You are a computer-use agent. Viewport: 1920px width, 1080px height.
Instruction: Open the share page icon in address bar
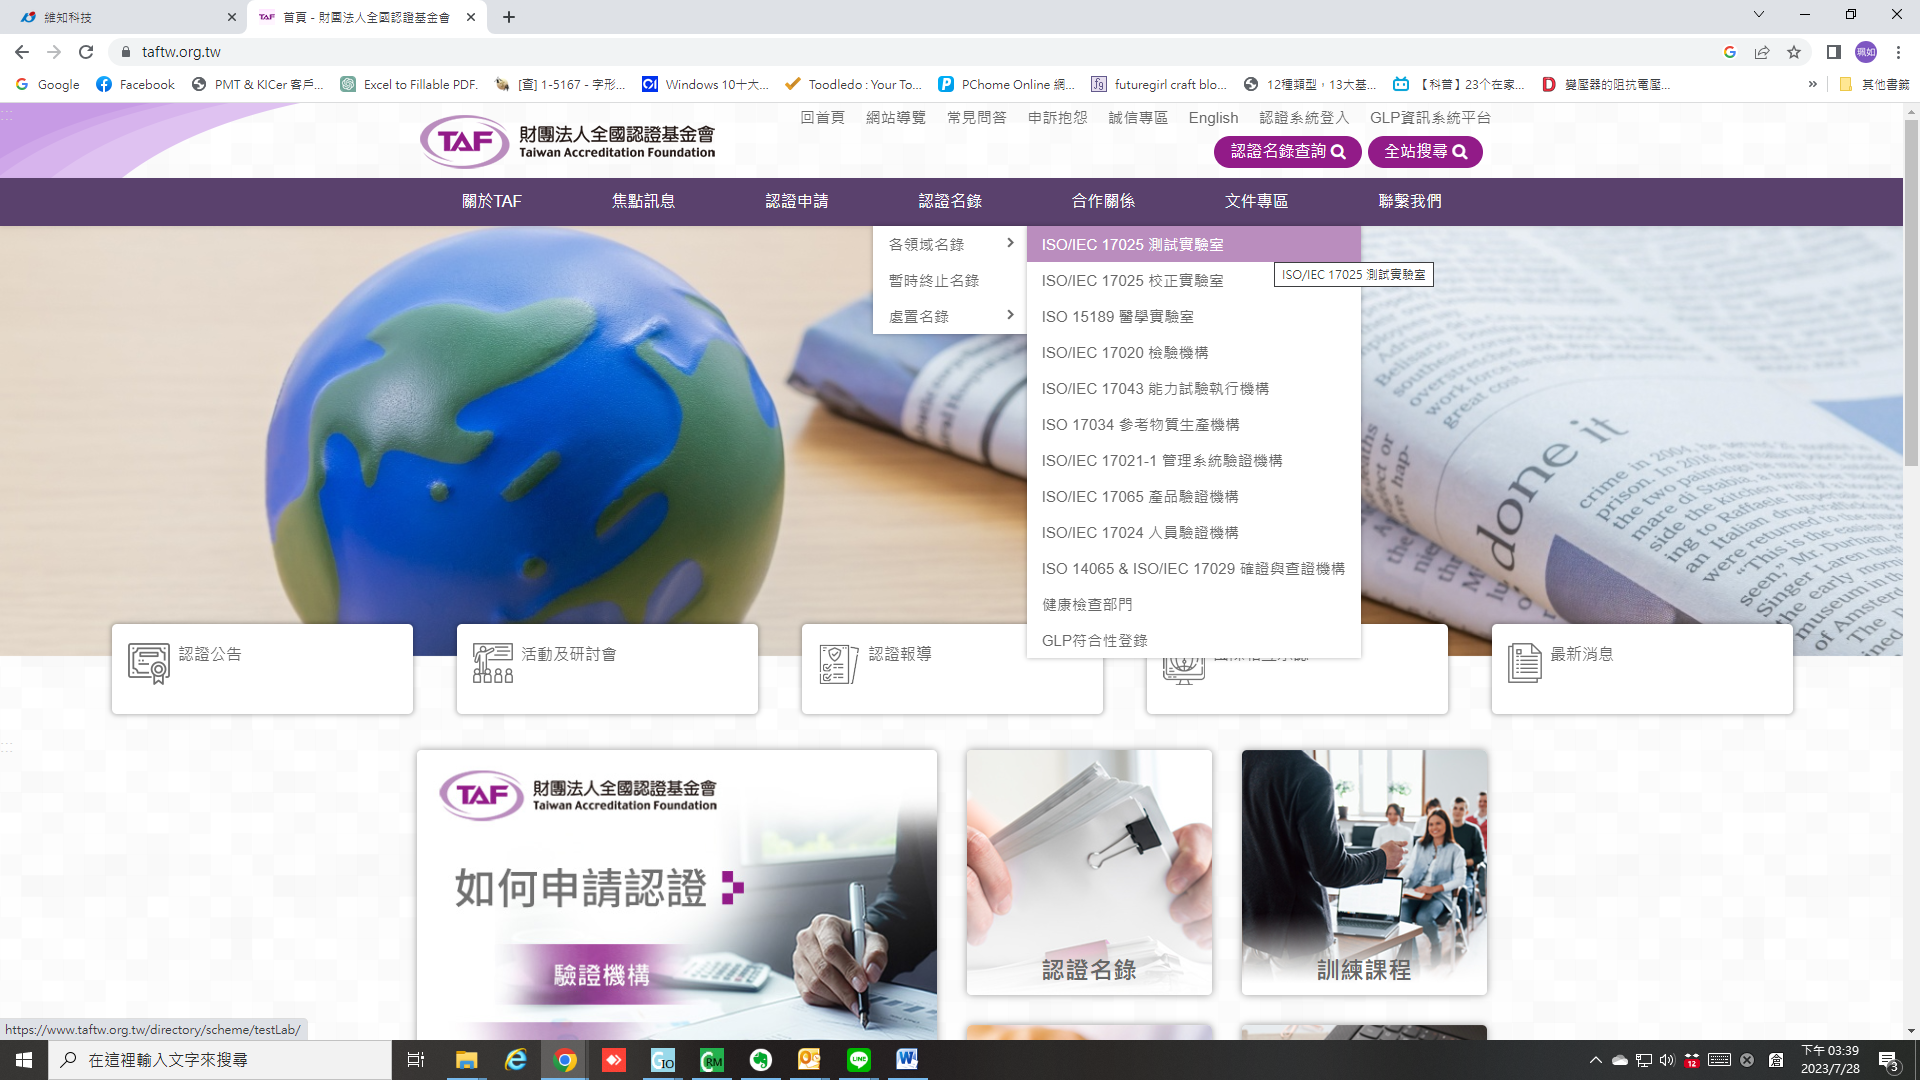[x=1762, y=52]
